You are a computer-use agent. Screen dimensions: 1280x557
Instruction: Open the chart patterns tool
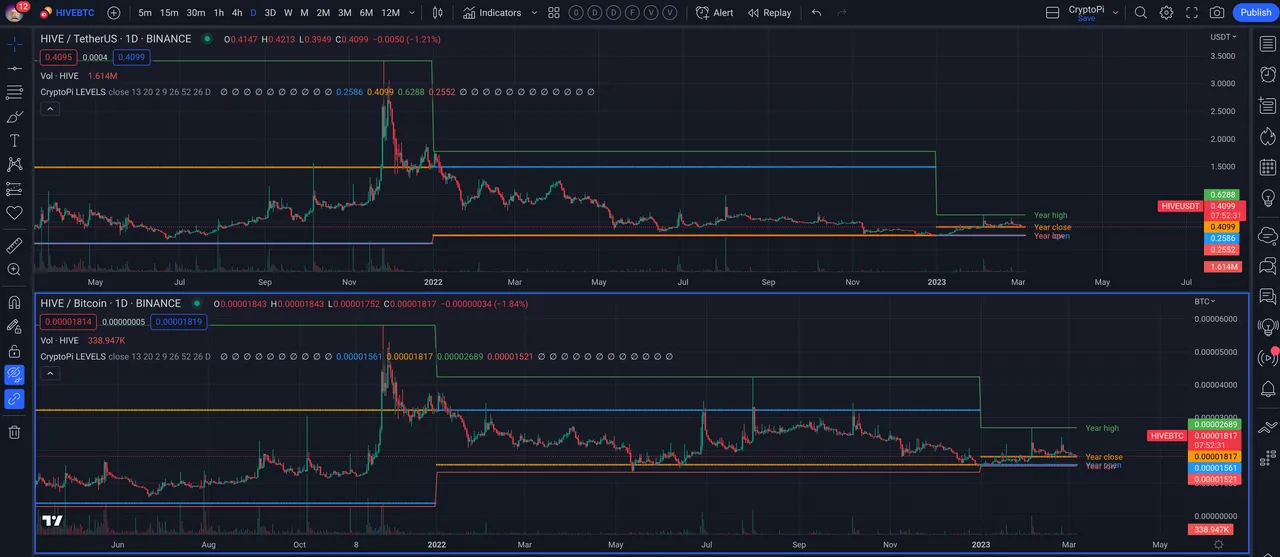click(x=14, y=164)
